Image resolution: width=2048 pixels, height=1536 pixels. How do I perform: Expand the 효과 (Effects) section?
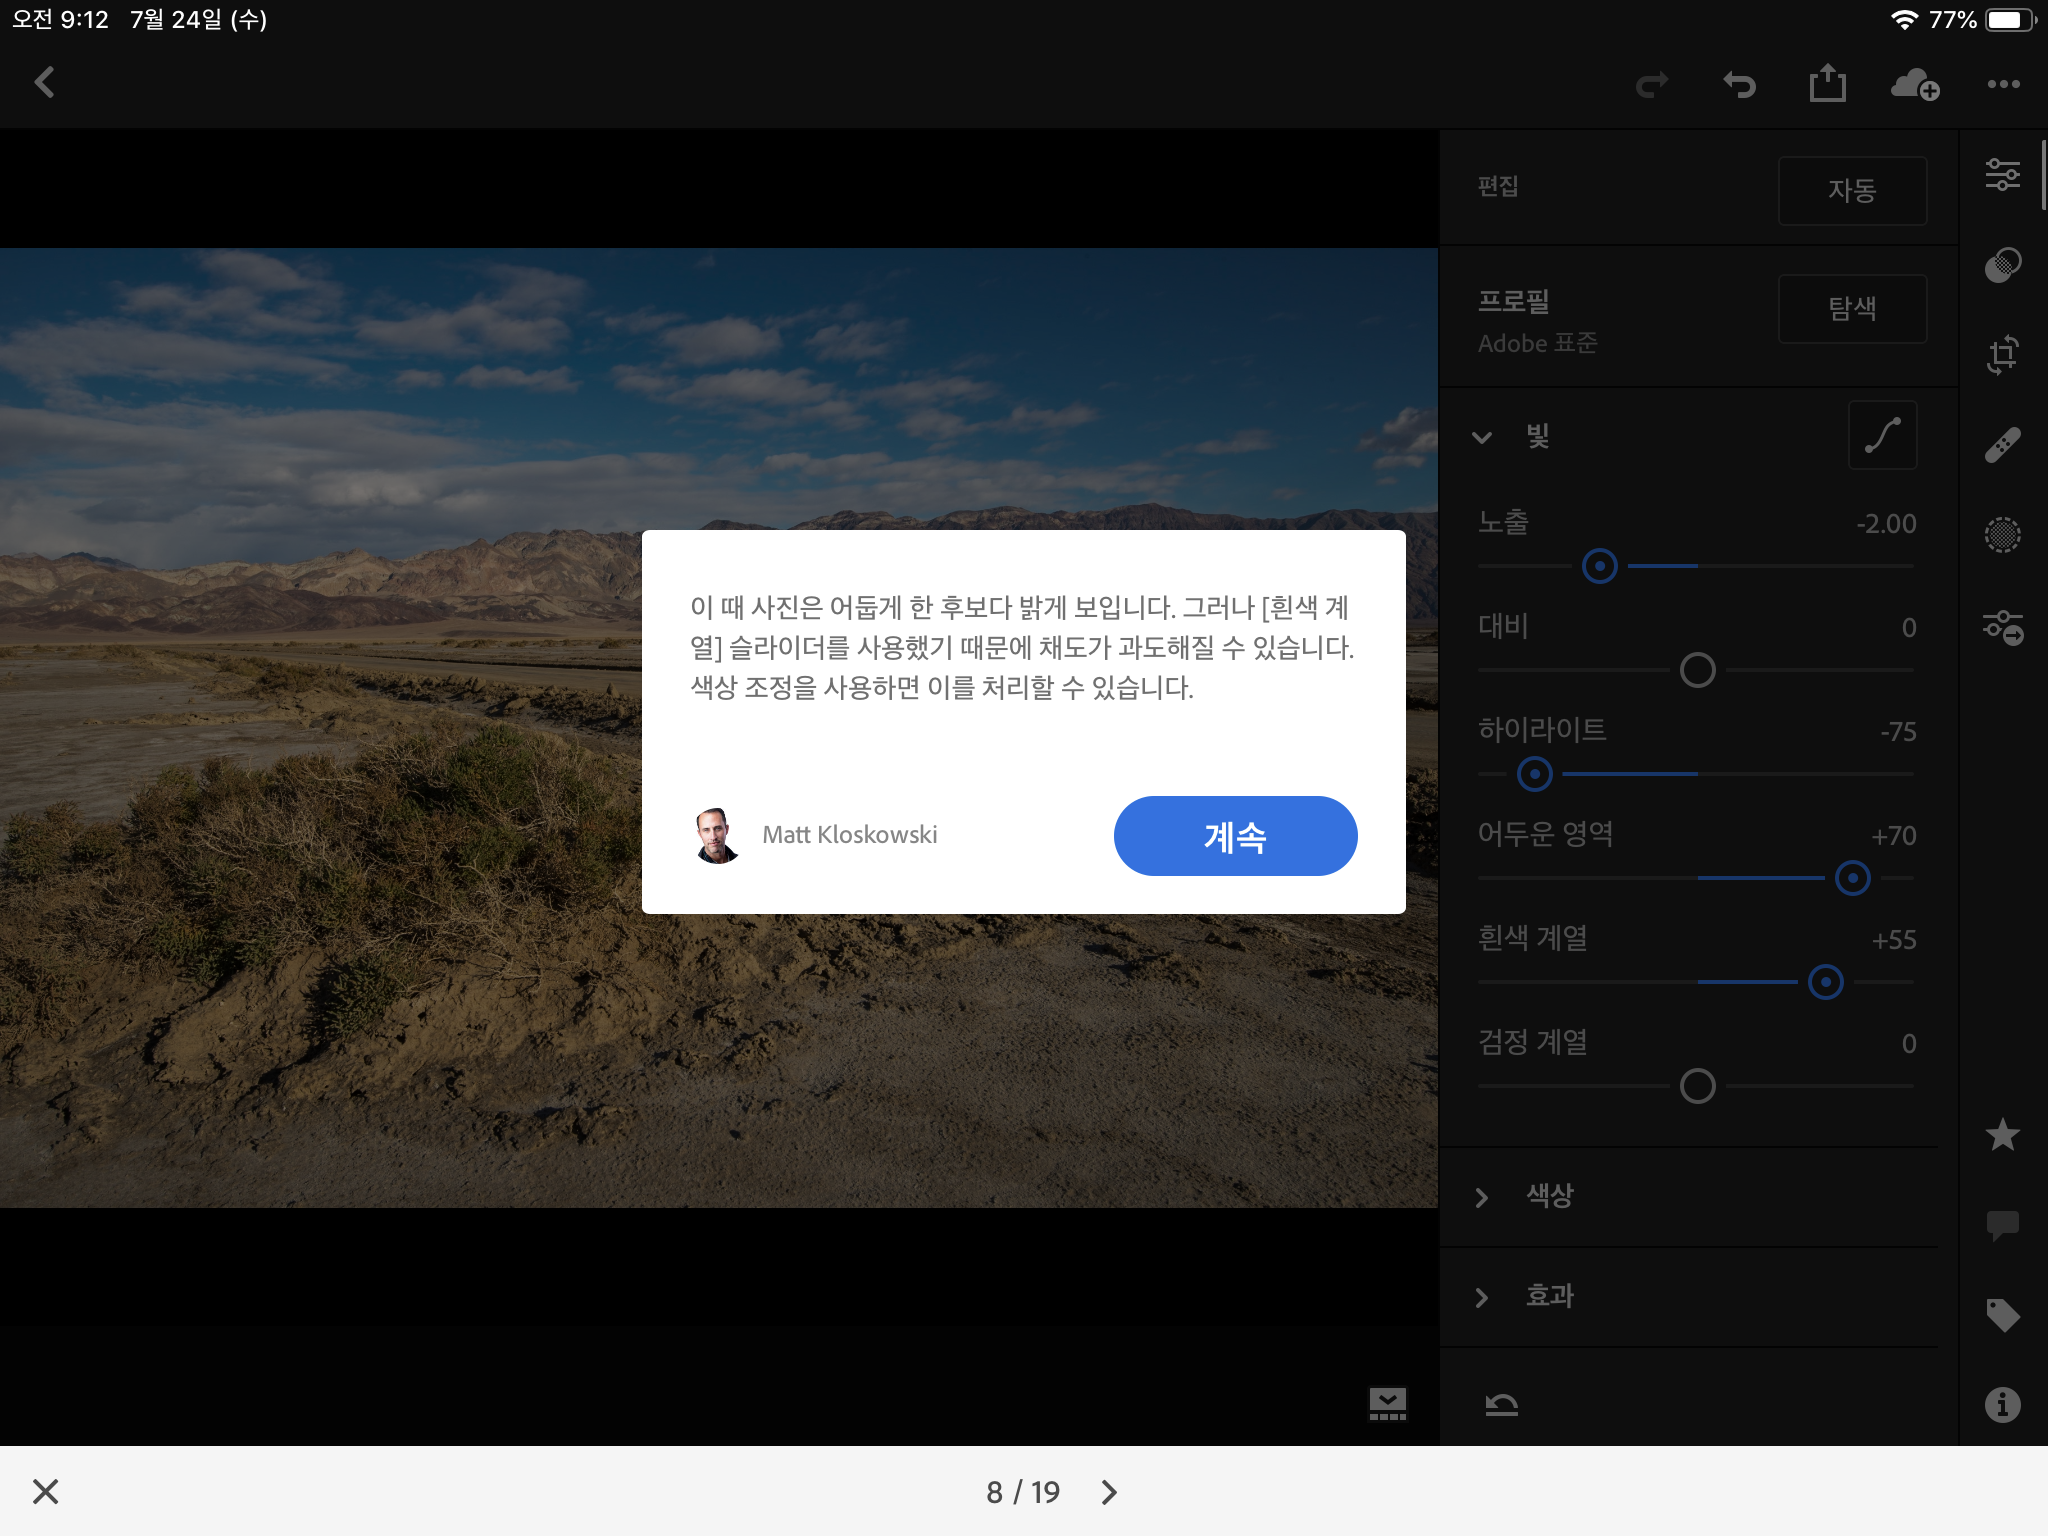coord(1482,1297)
